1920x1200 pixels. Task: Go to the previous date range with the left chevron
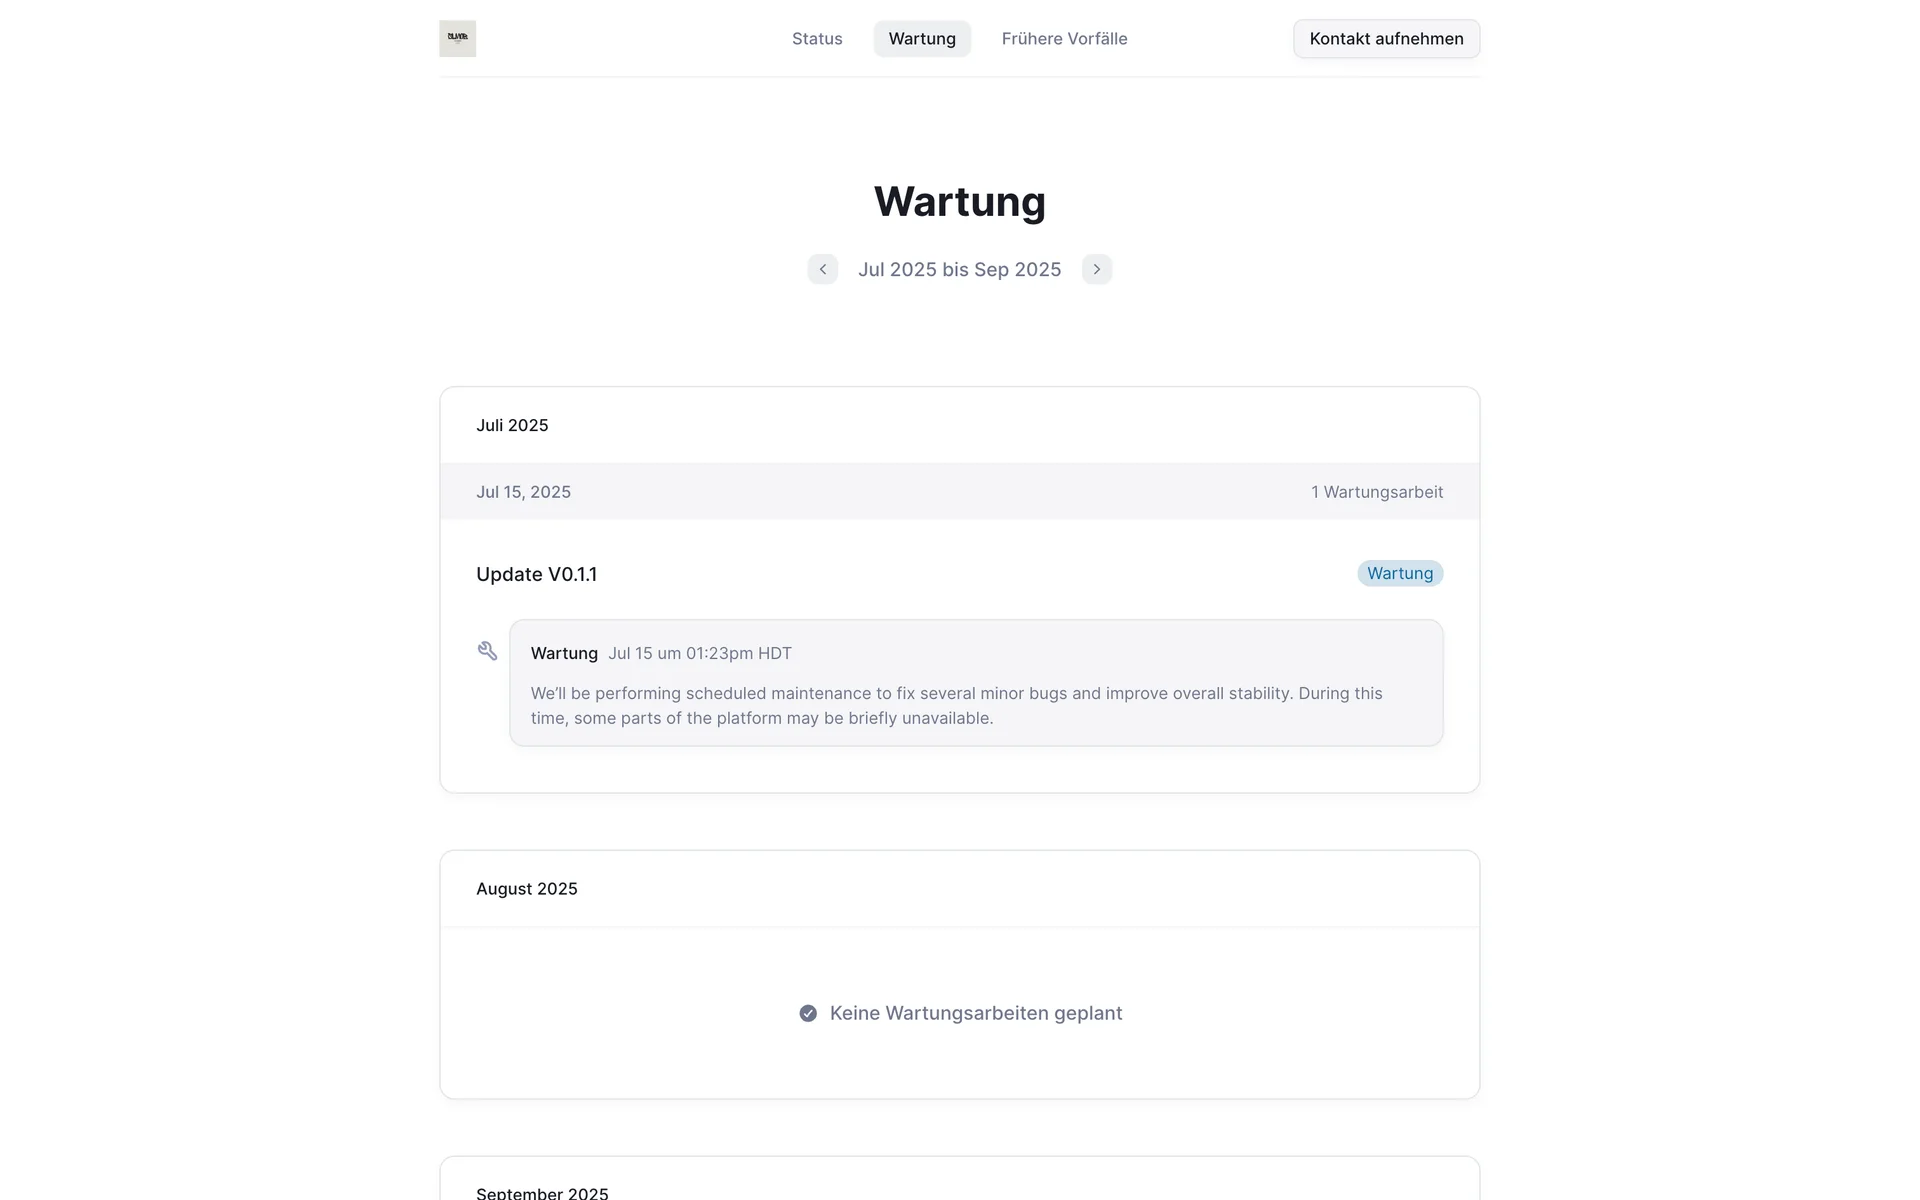[x=822, y=269]
